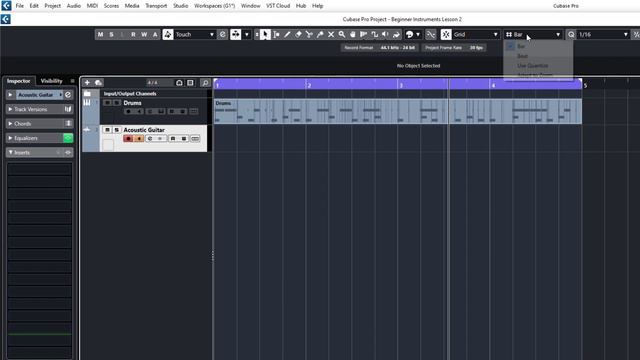640x360 pixels.
Task: Toggle Equalizers bypass green button
Action: 68,138
